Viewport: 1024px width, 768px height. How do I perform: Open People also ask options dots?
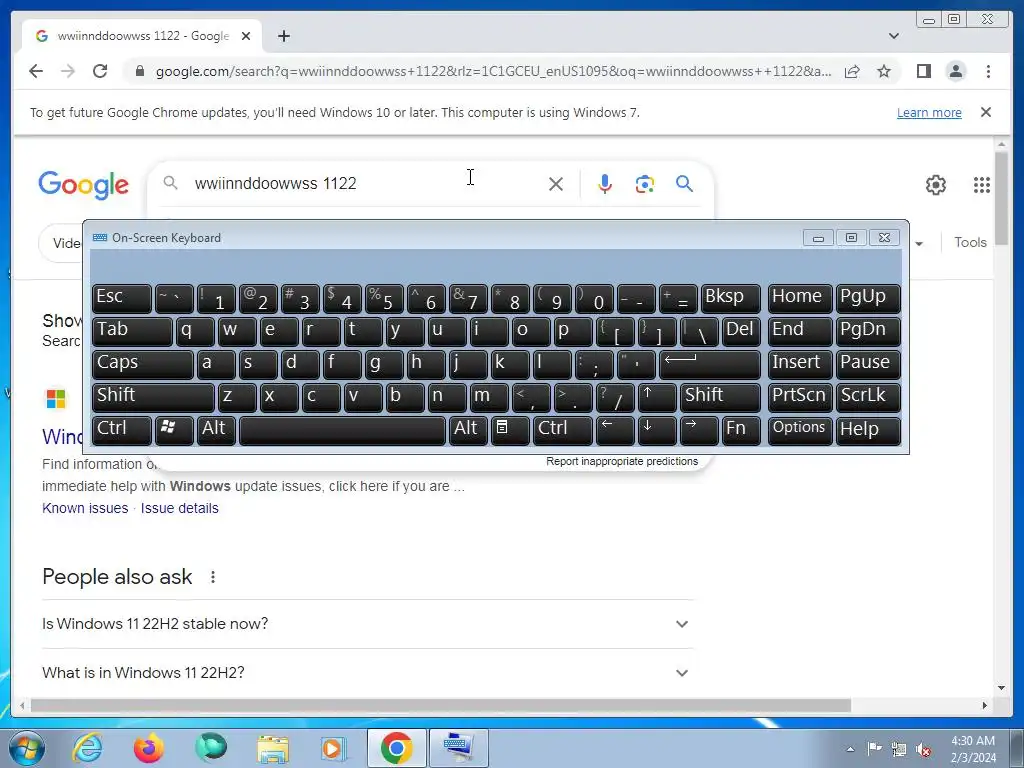213,577
